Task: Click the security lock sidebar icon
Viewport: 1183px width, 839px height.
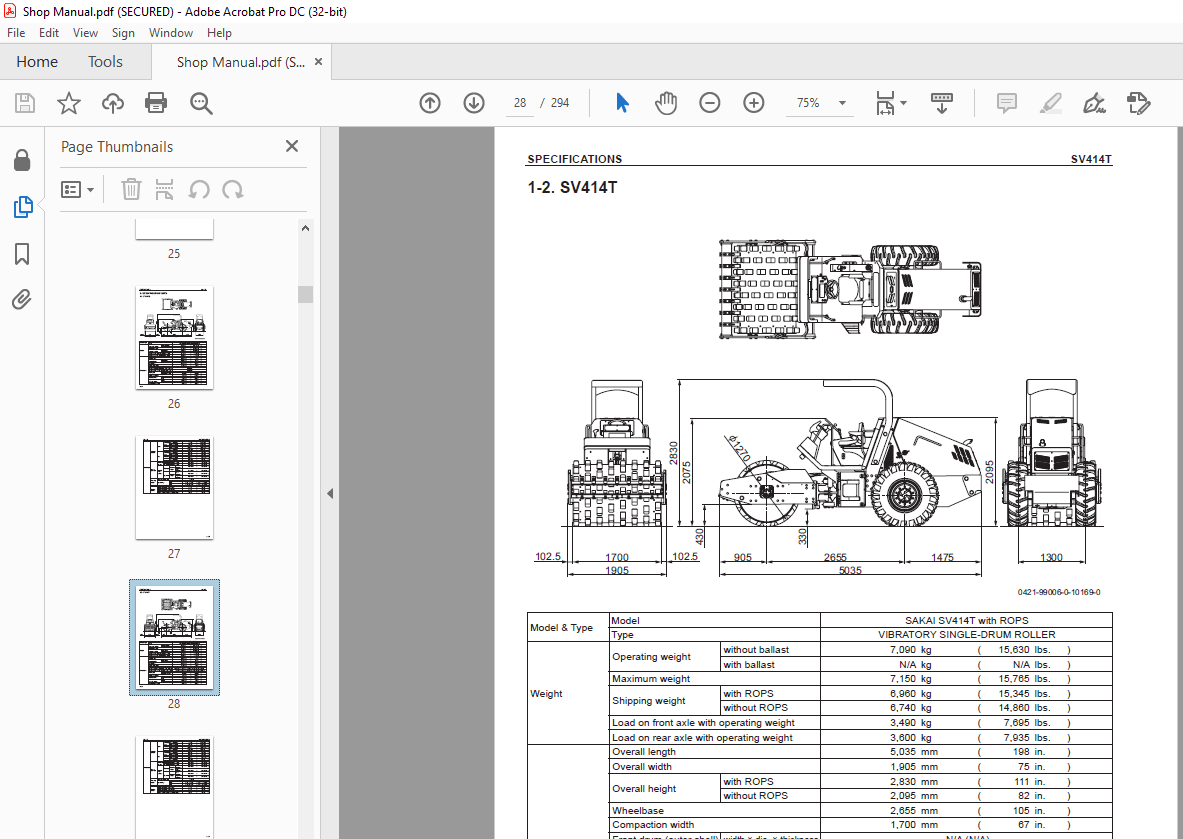Action: point(22,160)
